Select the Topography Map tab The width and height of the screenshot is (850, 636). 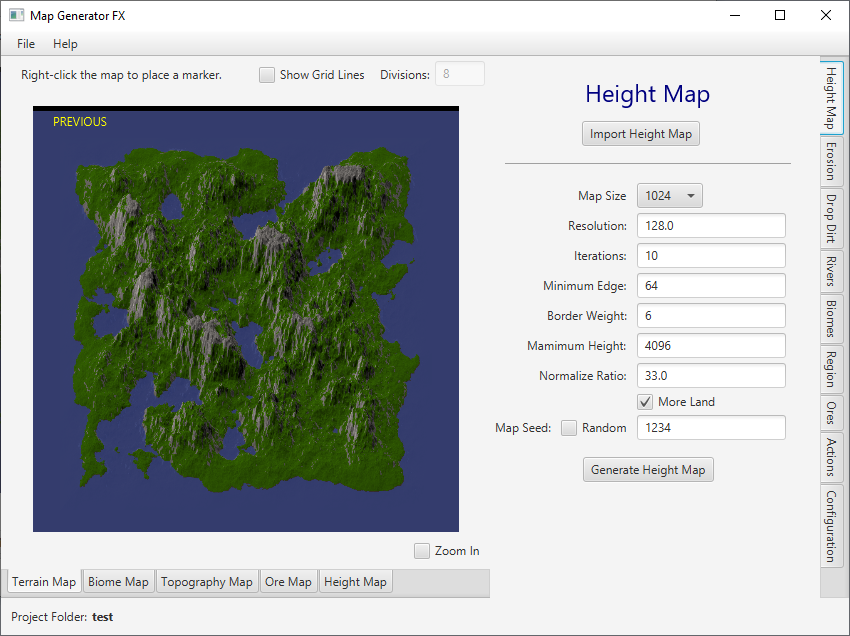coord(206,582)
